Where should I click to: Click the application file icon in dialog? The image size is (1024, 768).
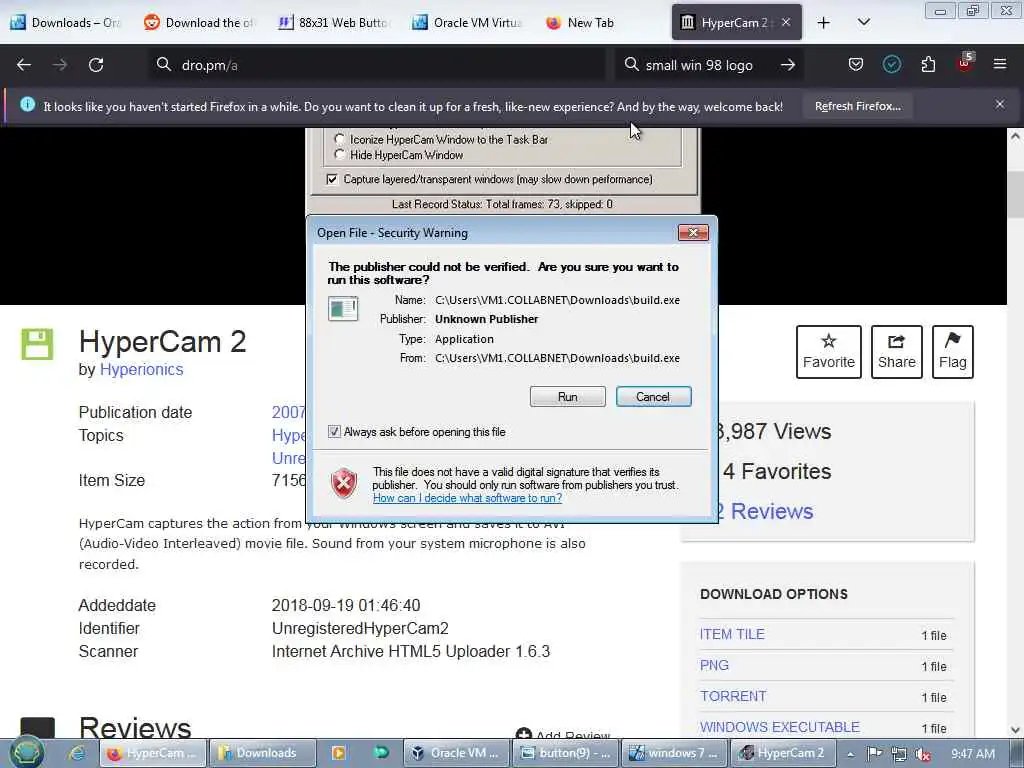(343, 308)
